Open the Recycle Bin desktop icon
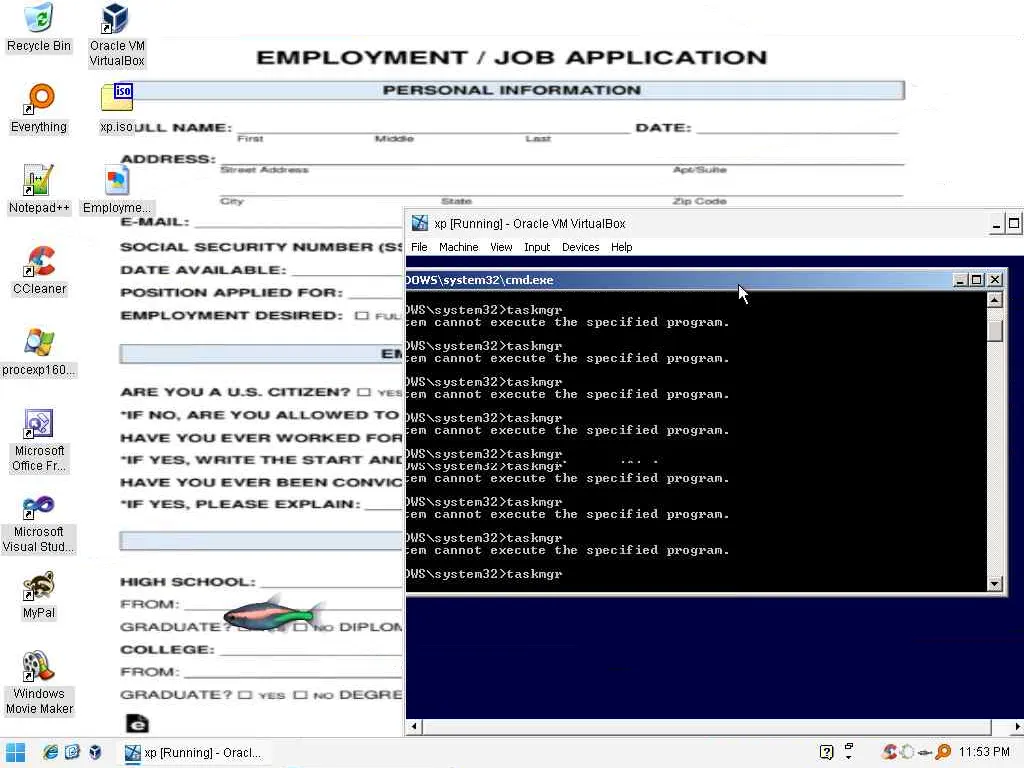The height and width of the screenshot is (768, 1024). 39,27
